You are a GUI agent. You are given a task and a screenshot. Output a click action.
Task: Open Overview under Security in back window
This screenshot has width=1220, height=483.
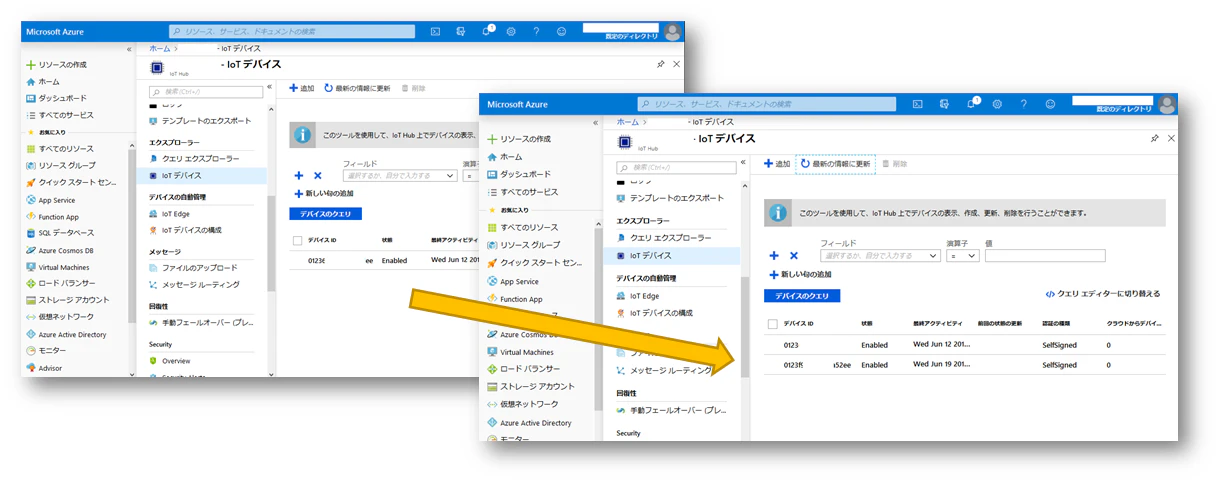169,360
